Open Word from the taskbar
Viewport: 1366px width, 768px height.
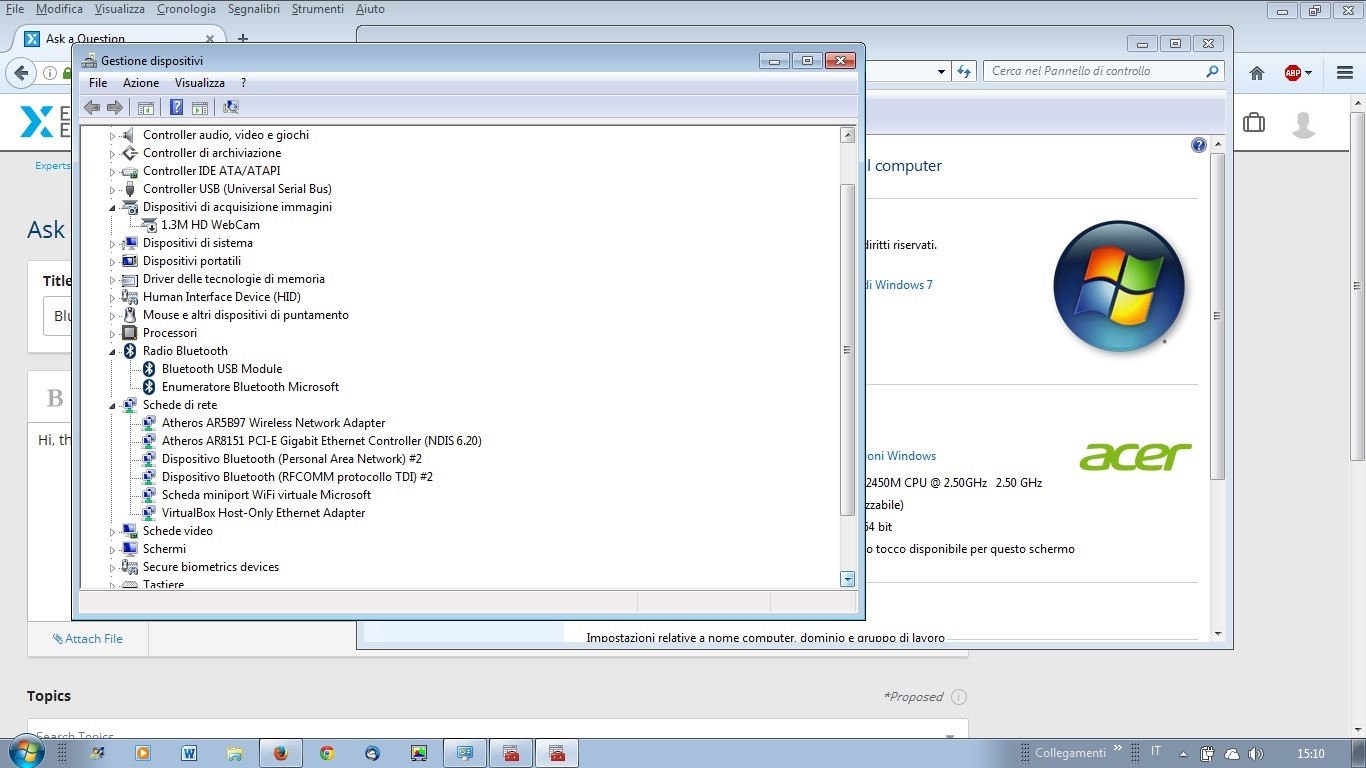pyautogui.click(x=188, y=754)
